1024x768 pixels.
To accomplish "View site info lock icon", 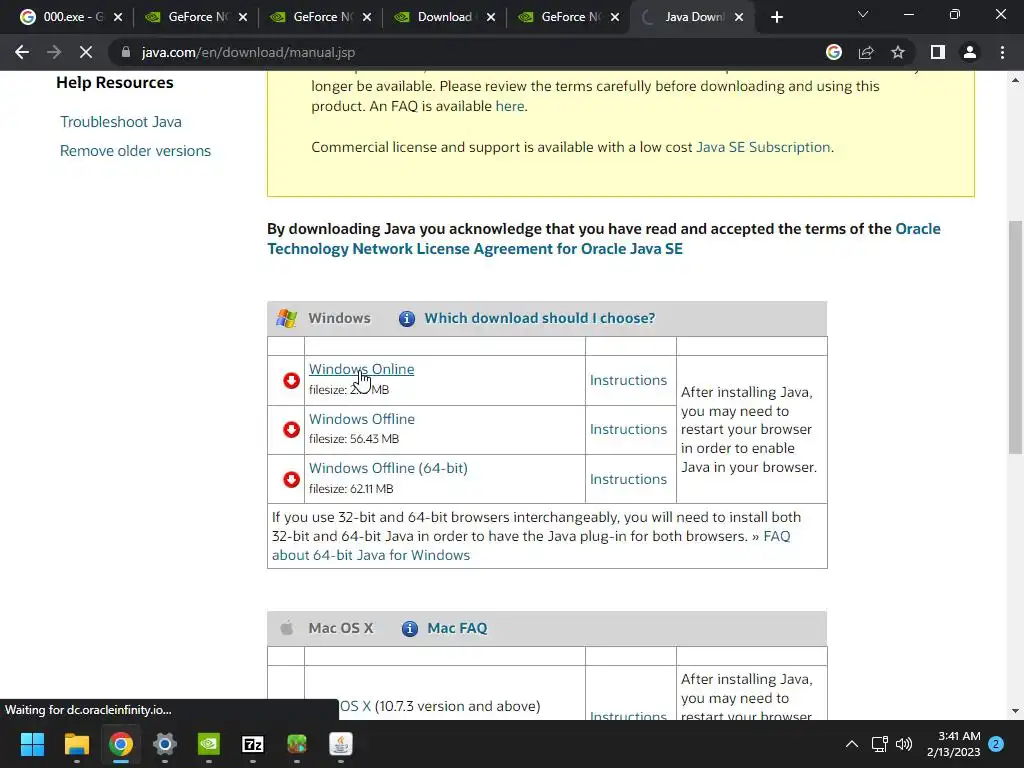I will [x=126, y=52].
